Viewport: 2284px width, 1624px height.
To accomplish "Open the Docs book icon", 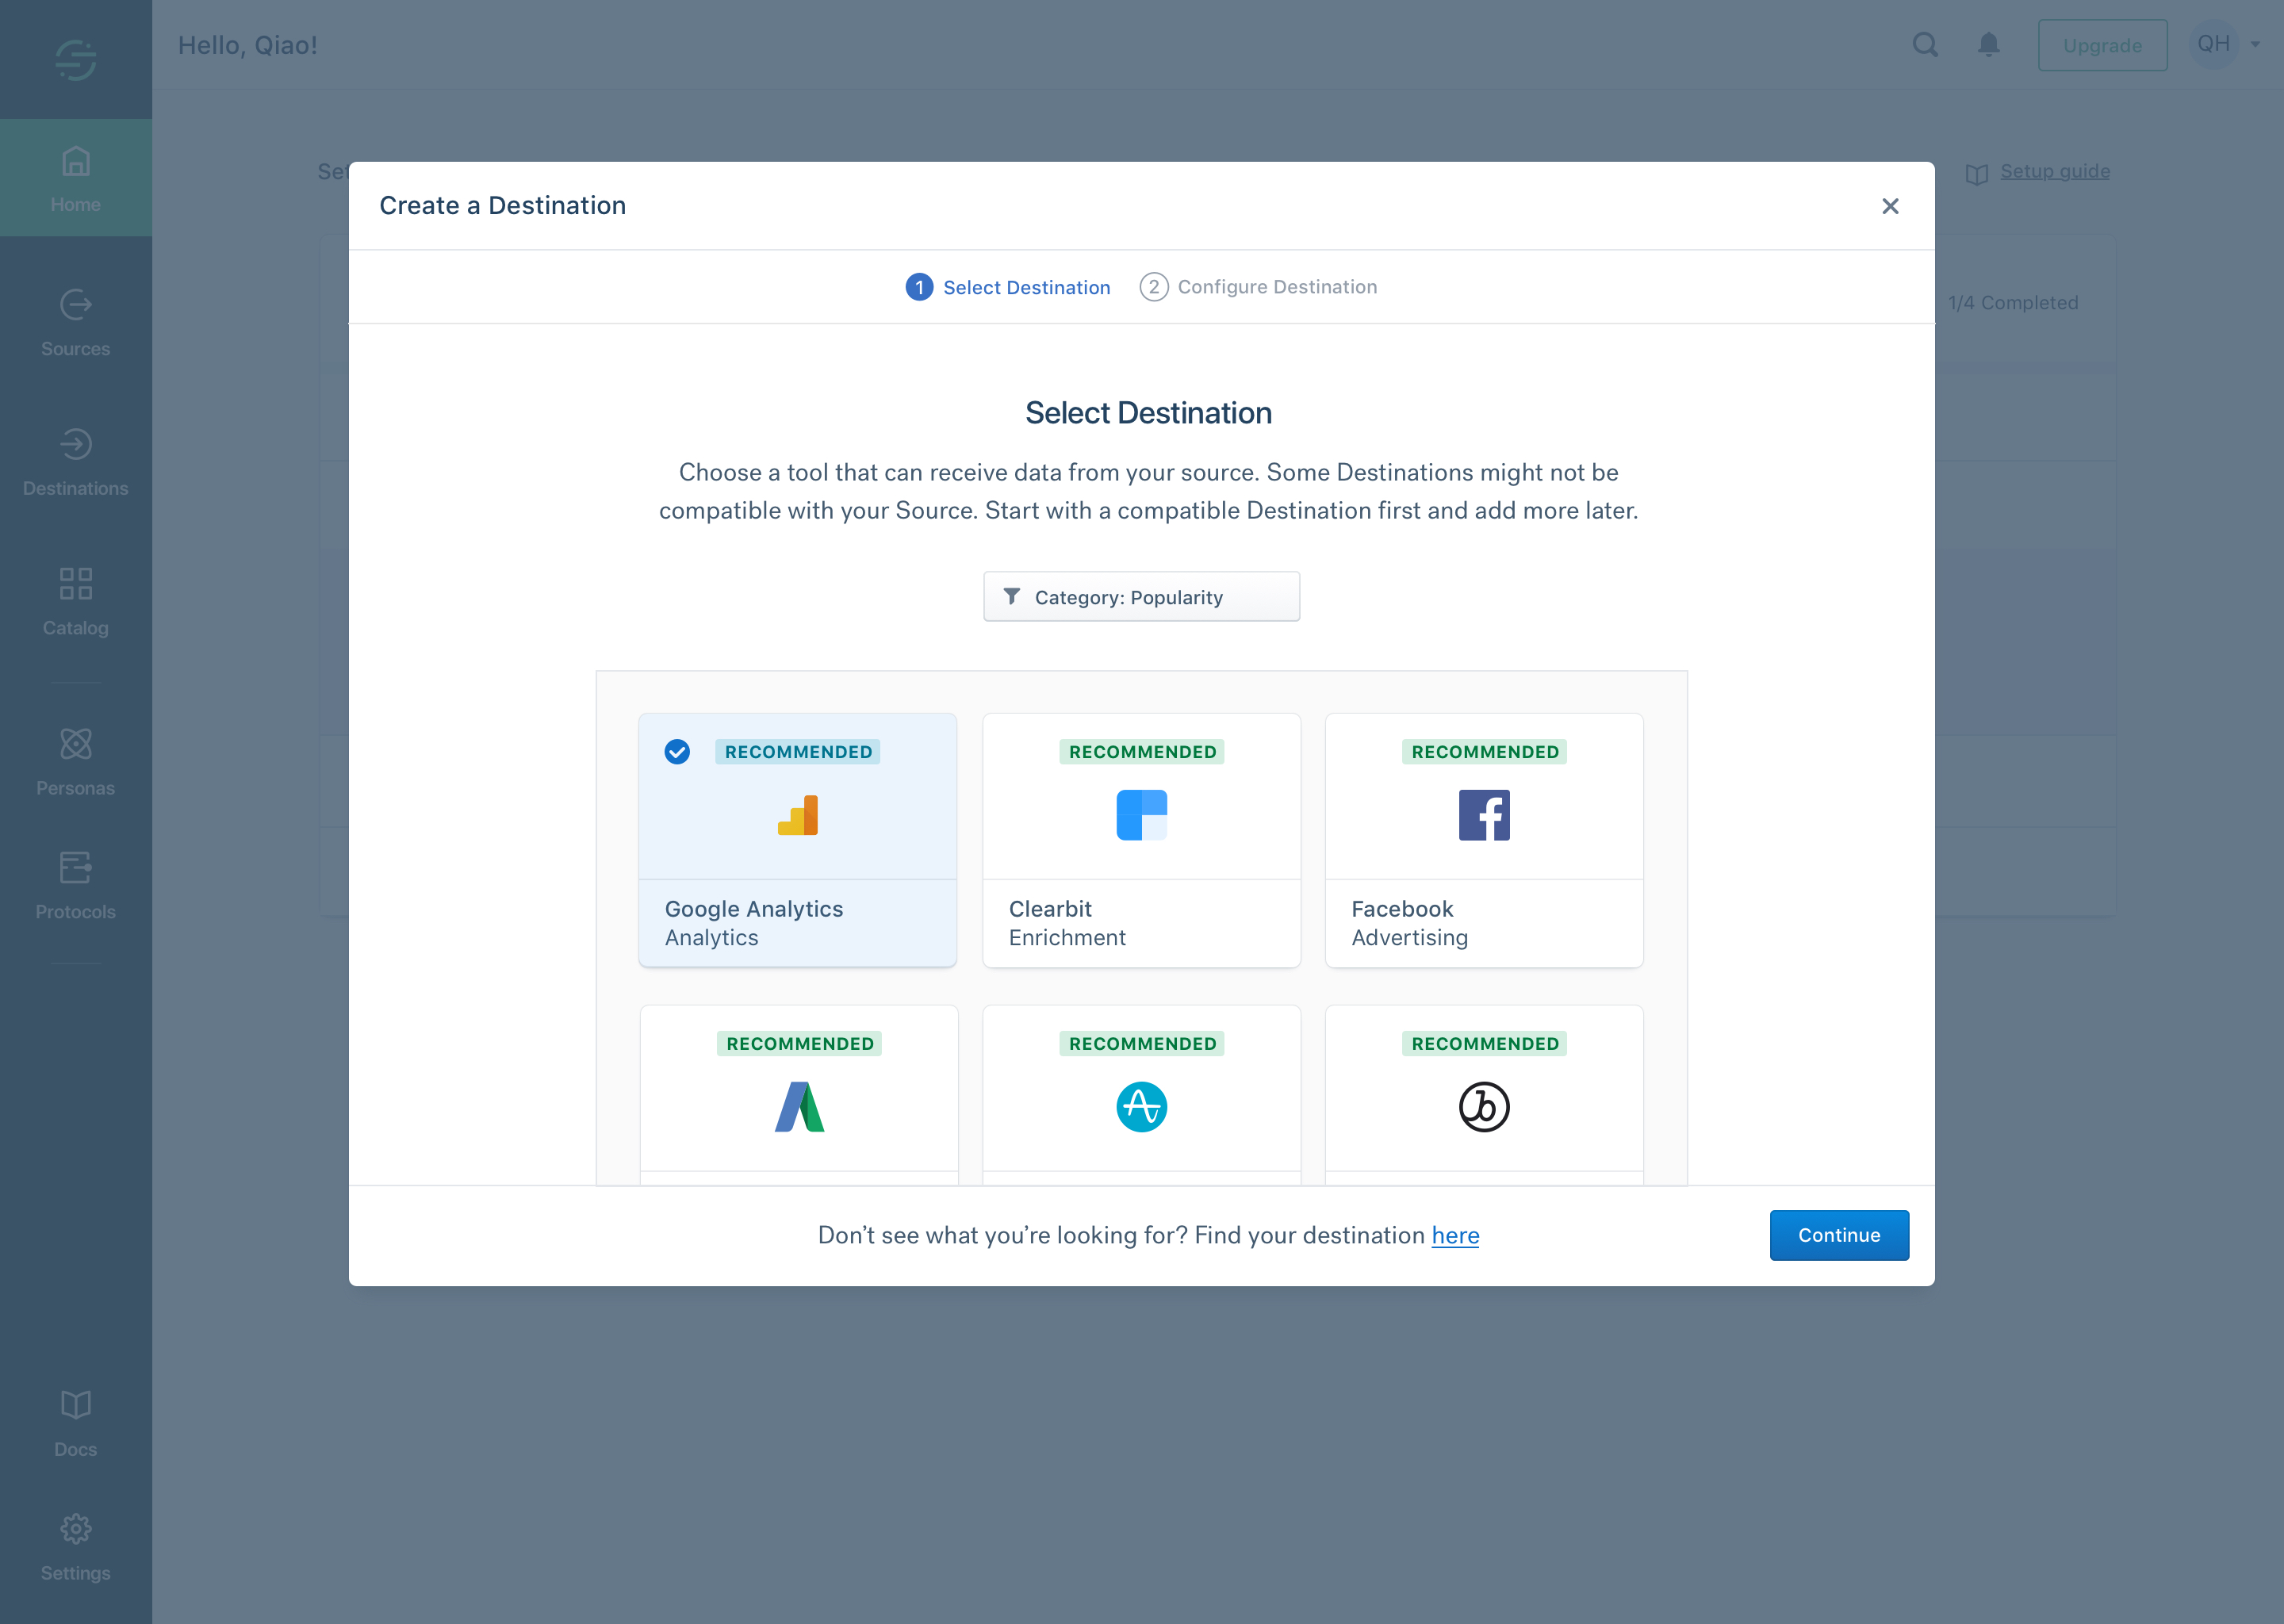I will click(x=75, y=1405).
